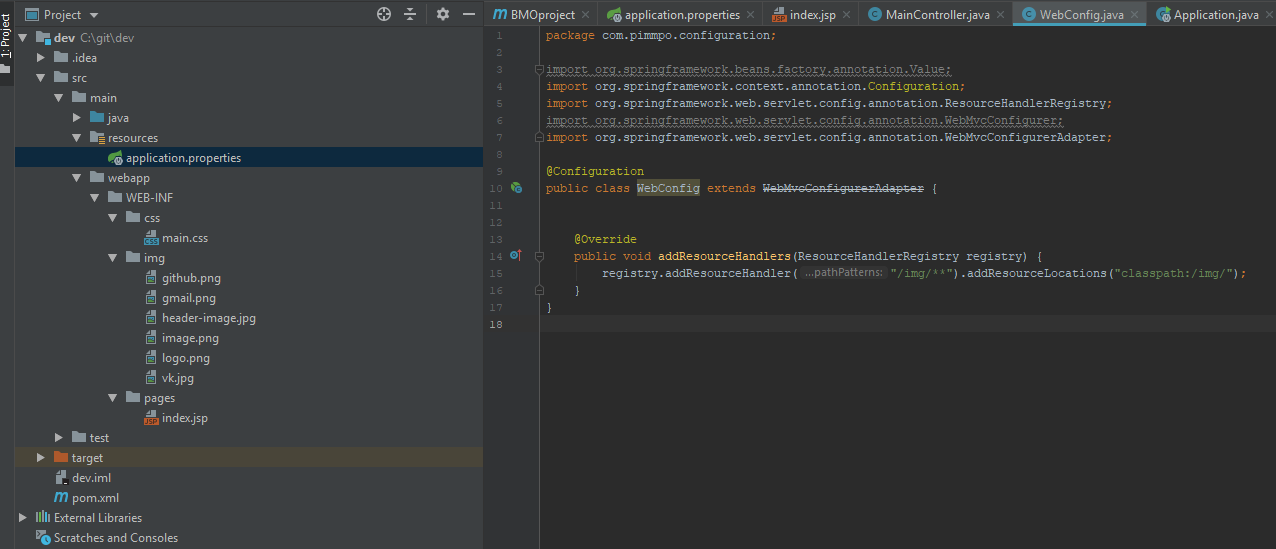
Task: Click override gutter icon at line 14
Action: point(516,256)
